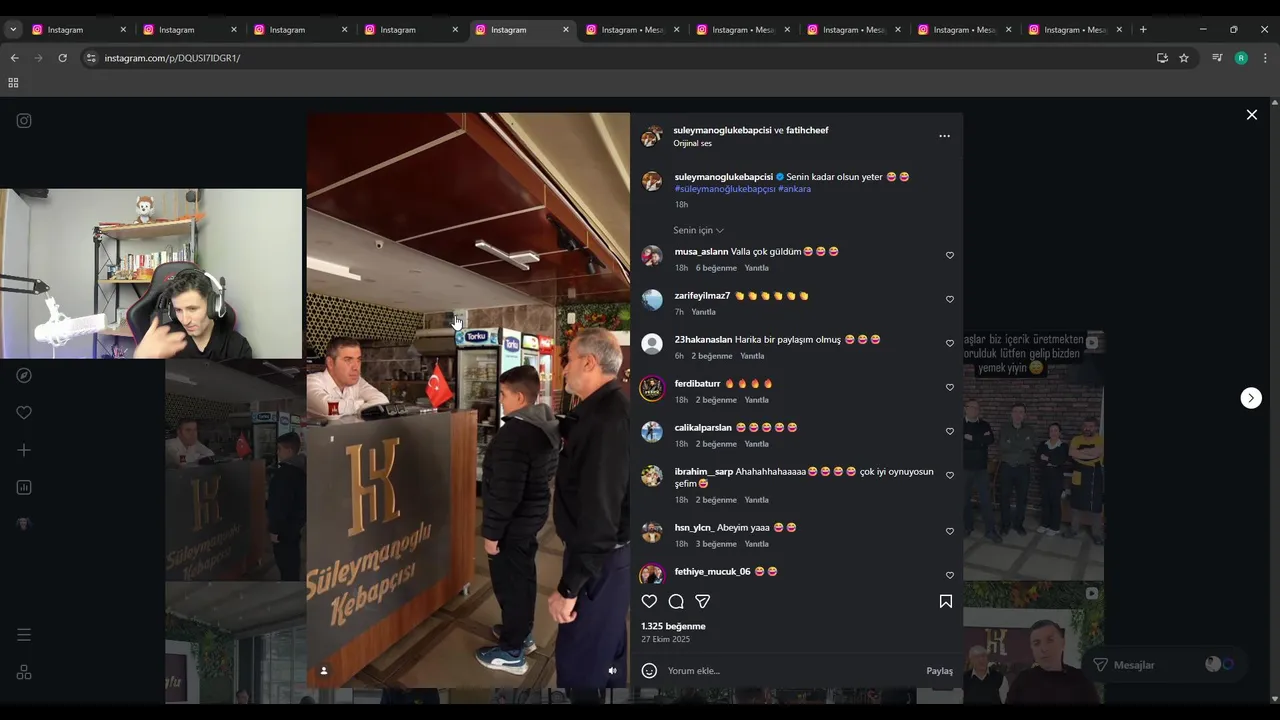This screenshot has width=1280, height=720.
Task: Open 'Orijinal ses' audio link
Action: (692, 143)
